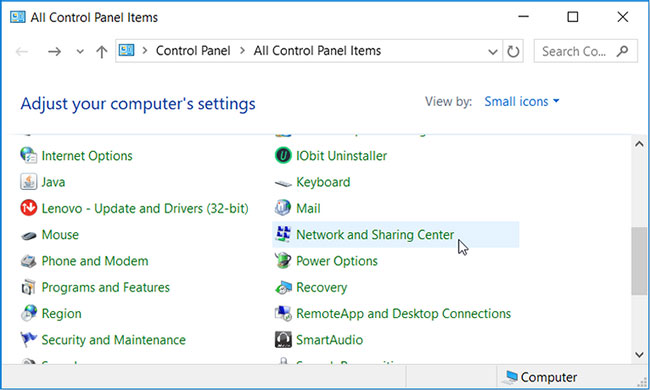Viewport: 650px width, 390px height.
Task: Click the All Control Panel Items window title
Action: pyautogui.click(x=94, y=17)
